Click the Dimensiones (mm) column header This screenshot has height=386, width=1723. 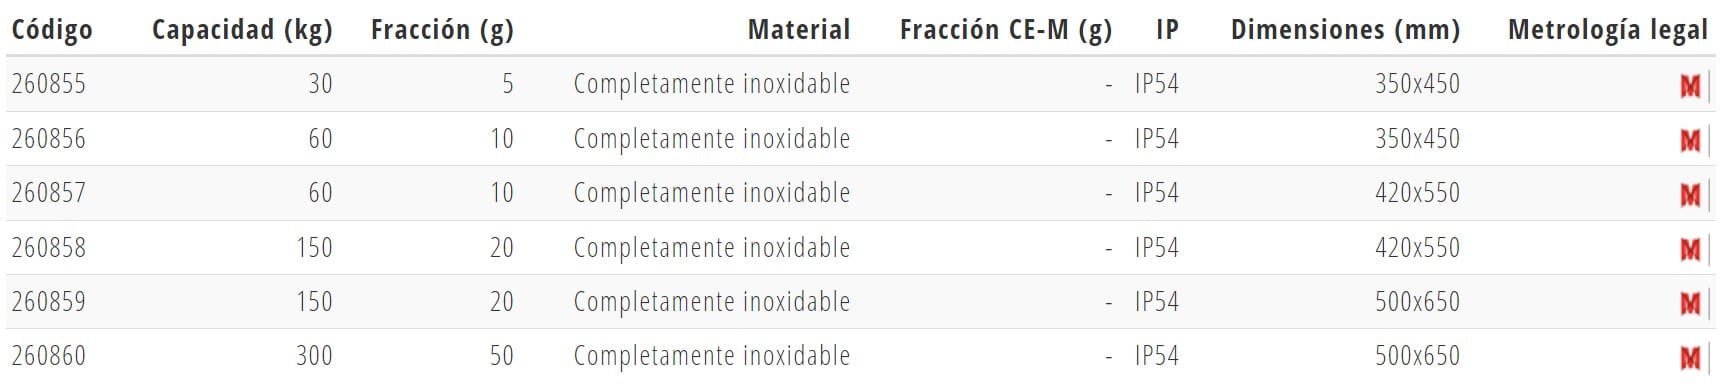click(x=1345, y=30)
